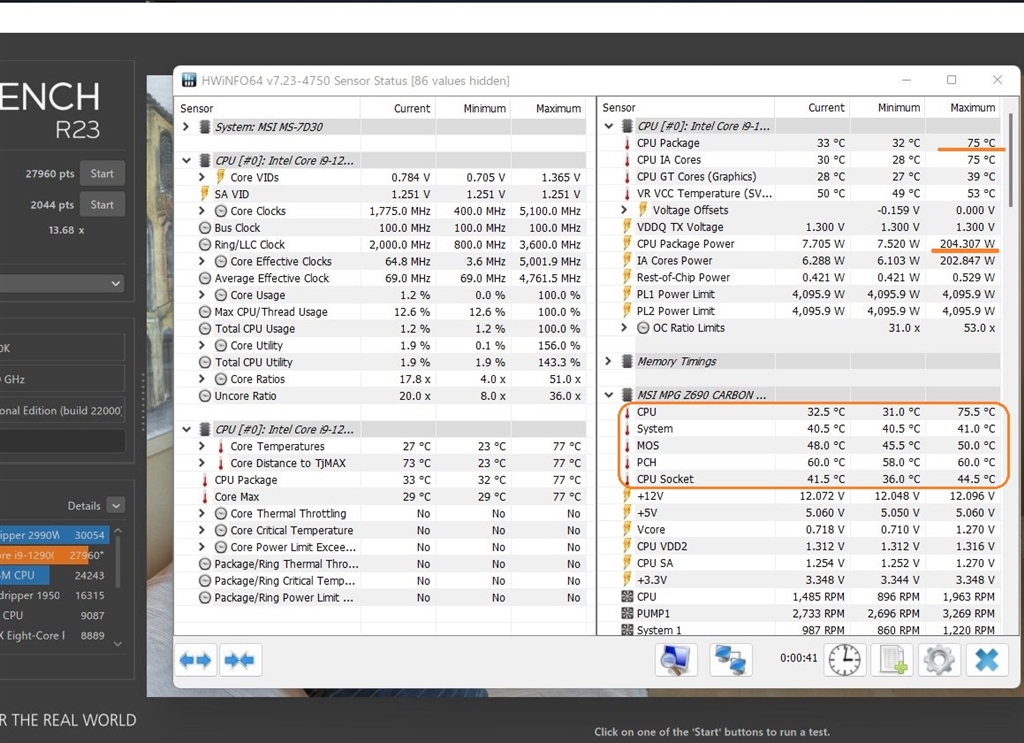
Task: Click the chip icon beside MSI MPG Z690 CARBON
Action: pyautogui.click(x=627, y=394)
